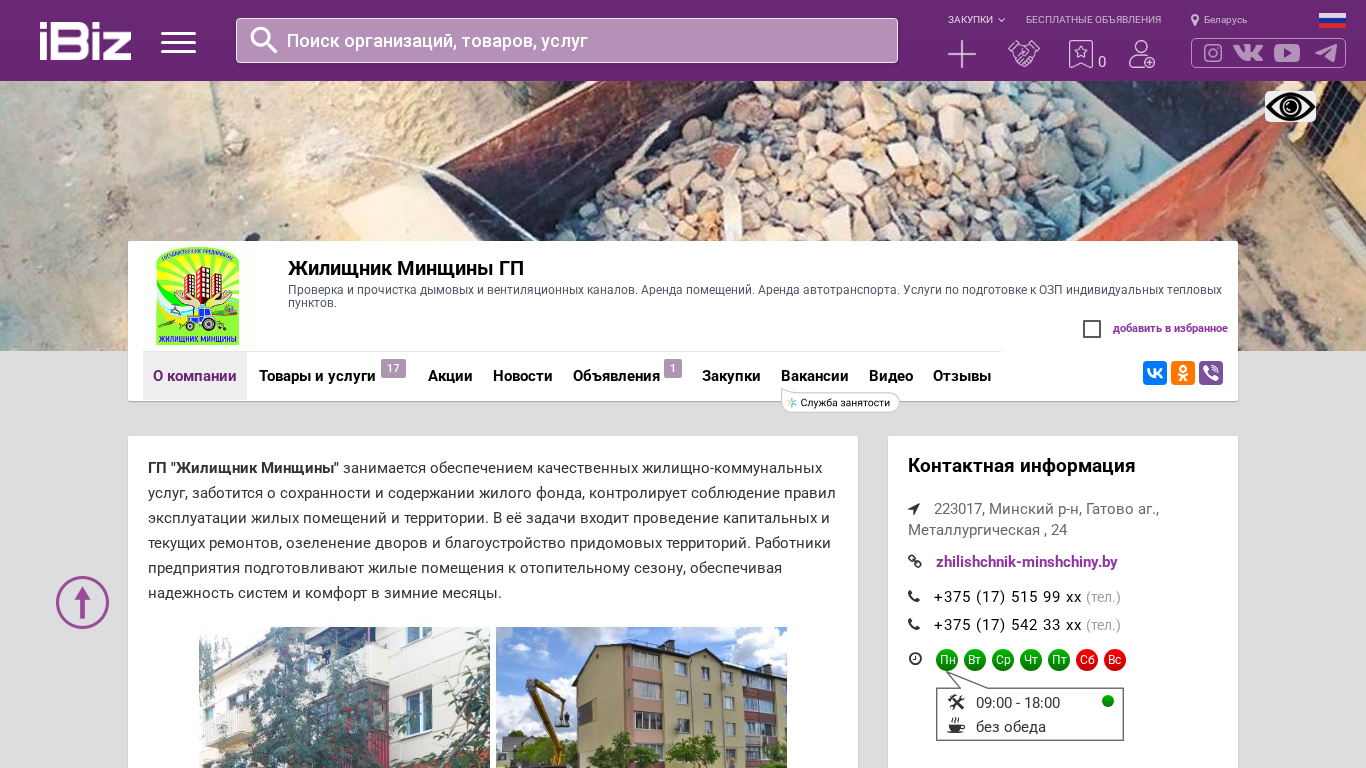Visit zhilishchnik-minshchiny.by website link

(1027, 562)
